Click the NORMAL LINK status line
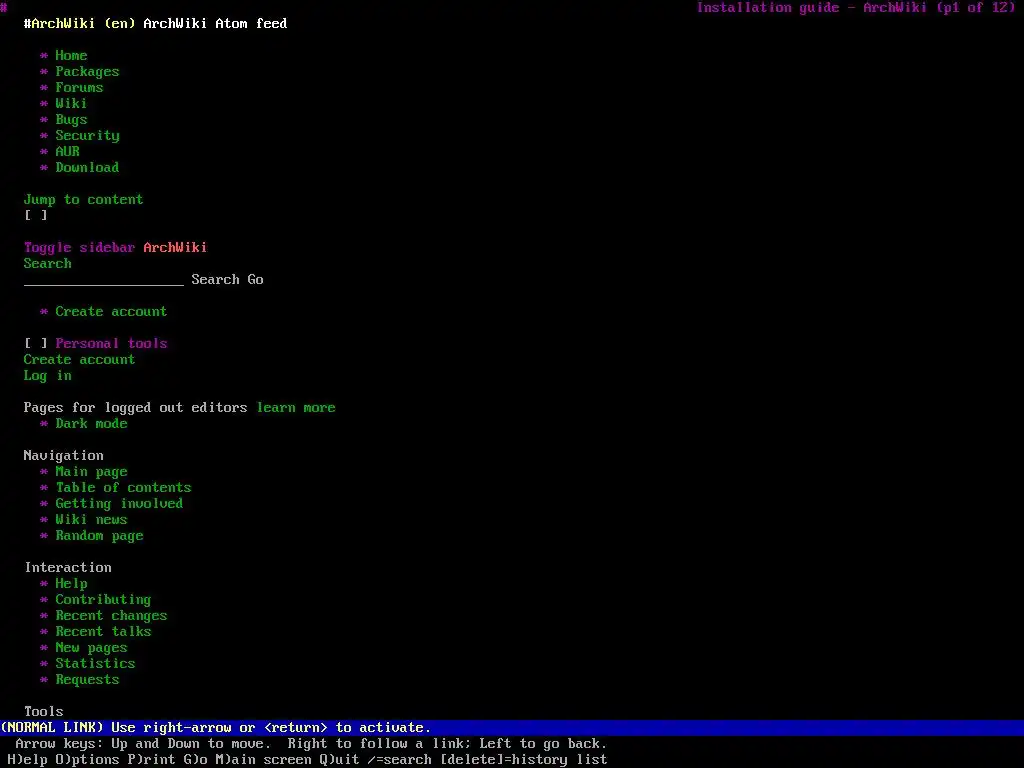 click(x=512, y=728)
